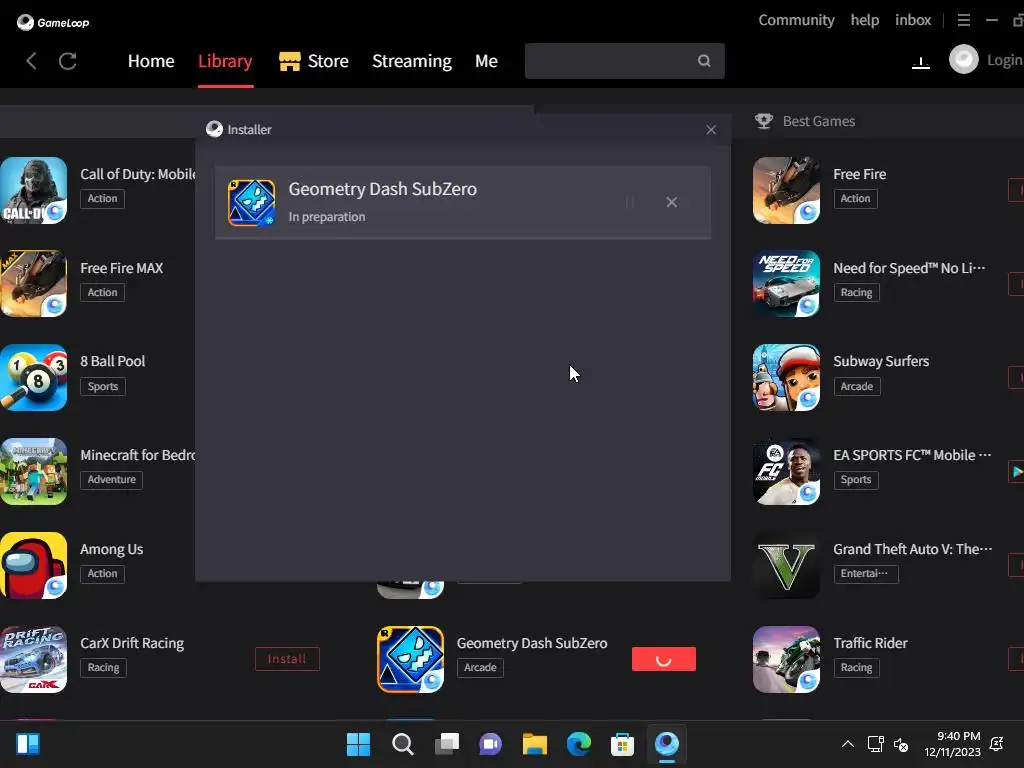Viewport: 1024px width, 768px height.
Task: Open the hamburger menu icon
Action: [x=963, y=20]
